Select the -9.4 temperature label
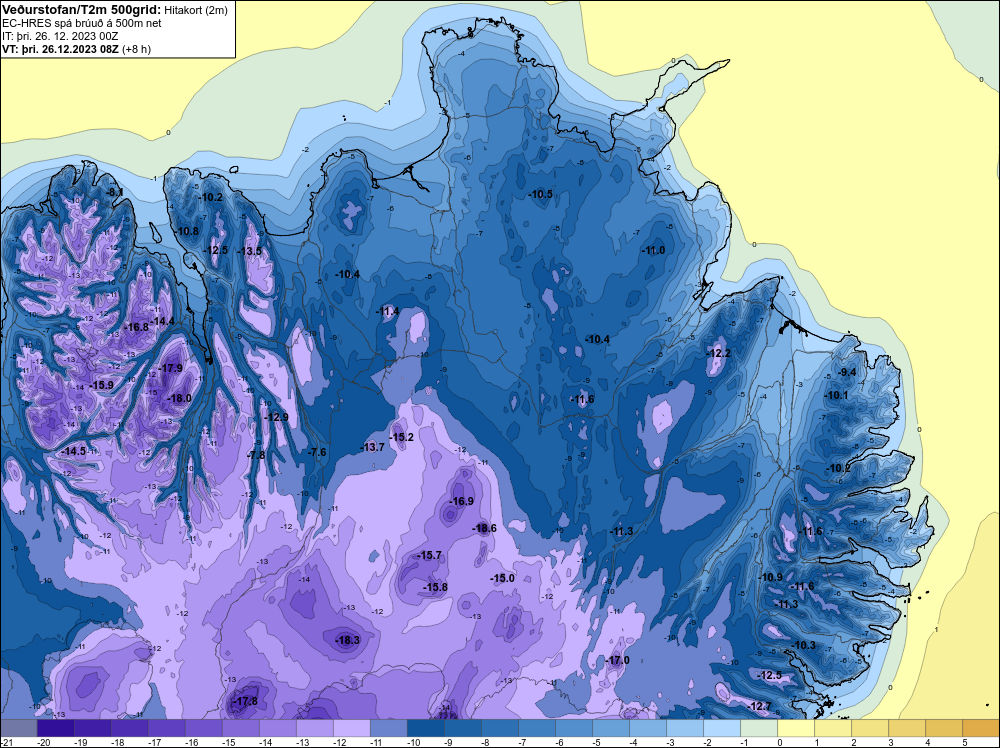This screenshot has height=748, width=1000. 847,372
